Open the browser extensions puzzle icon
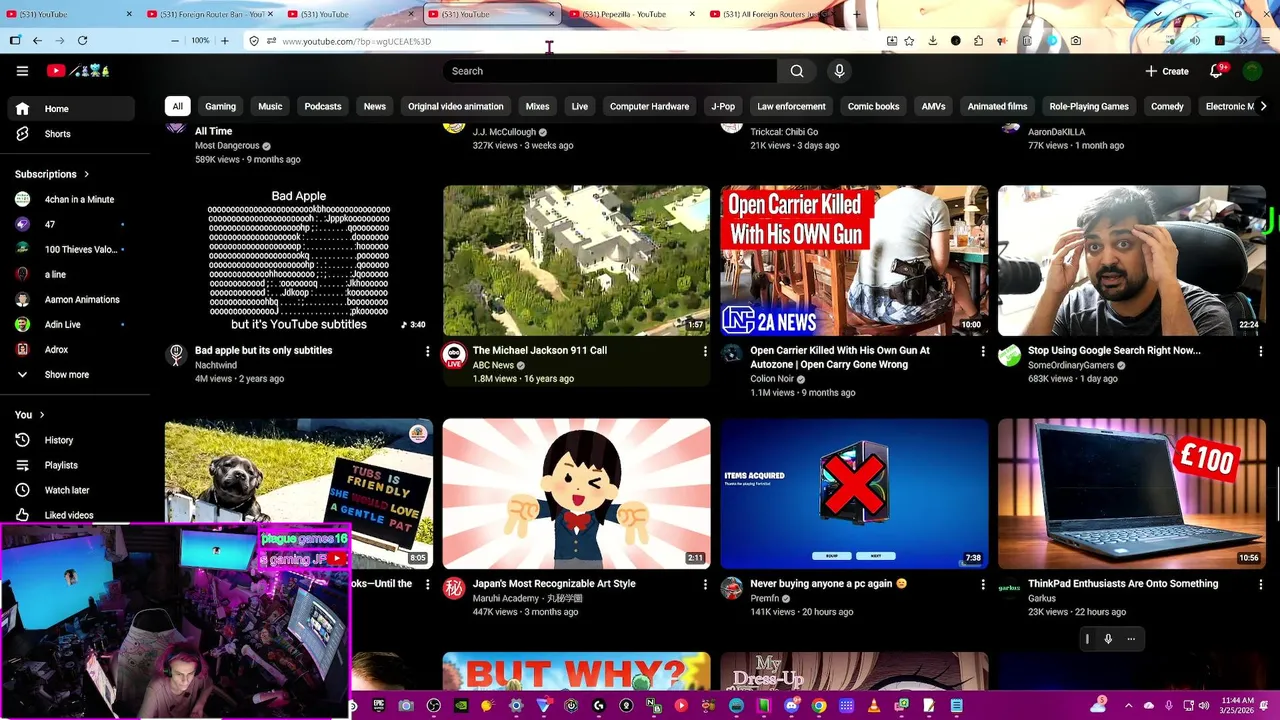Image resolution: width=1280 pixels, height=720 pixels. [x=978, y=41]
